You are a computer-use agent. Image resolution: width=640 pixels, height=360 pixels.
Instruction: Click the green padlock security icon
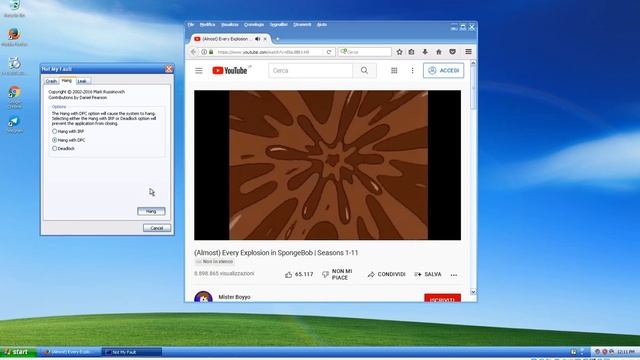click(211, 52)
